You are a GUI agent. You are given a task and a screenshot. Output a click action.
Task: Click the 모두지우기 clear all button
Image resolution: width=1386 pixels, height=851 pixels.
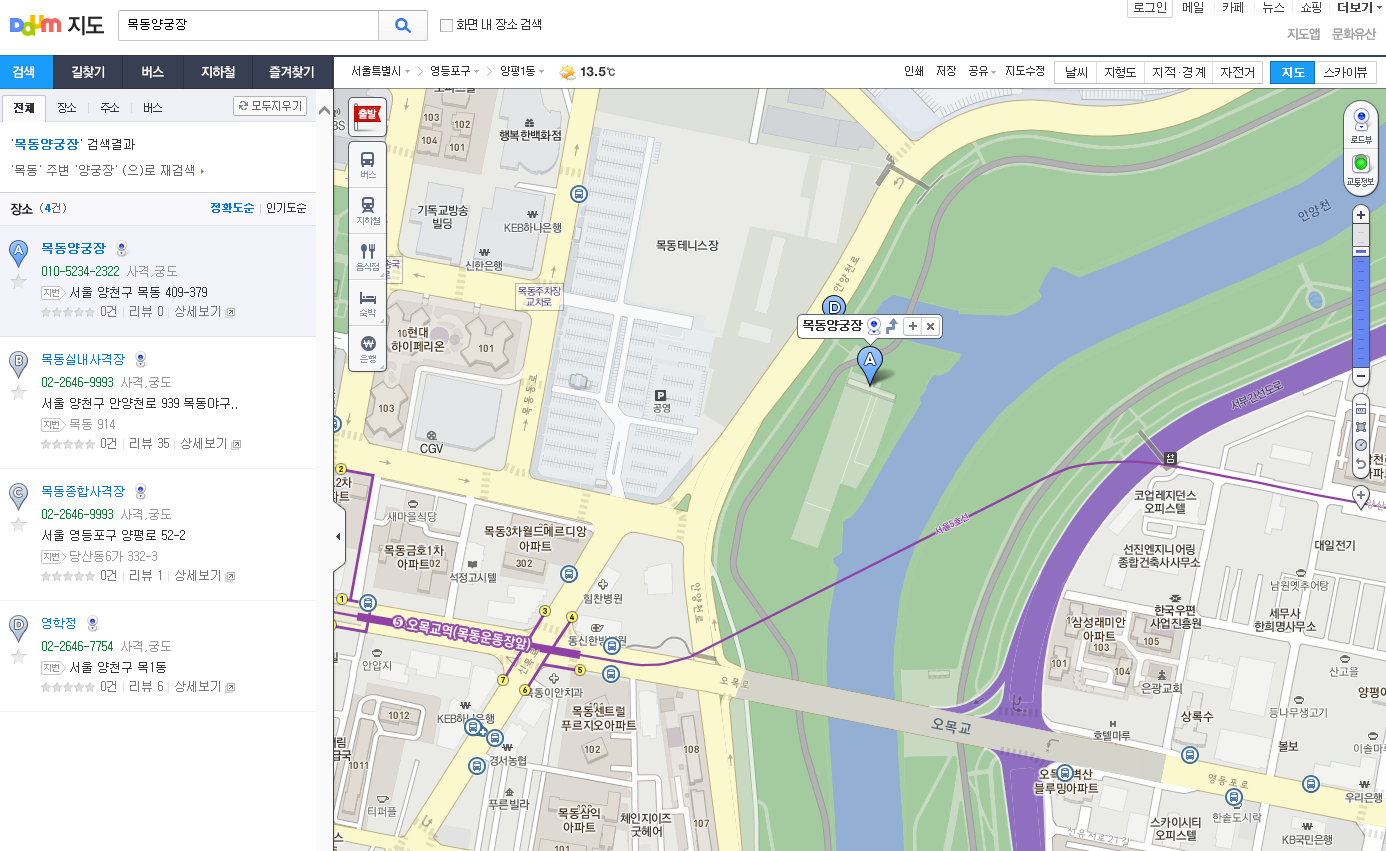point(270,106)
